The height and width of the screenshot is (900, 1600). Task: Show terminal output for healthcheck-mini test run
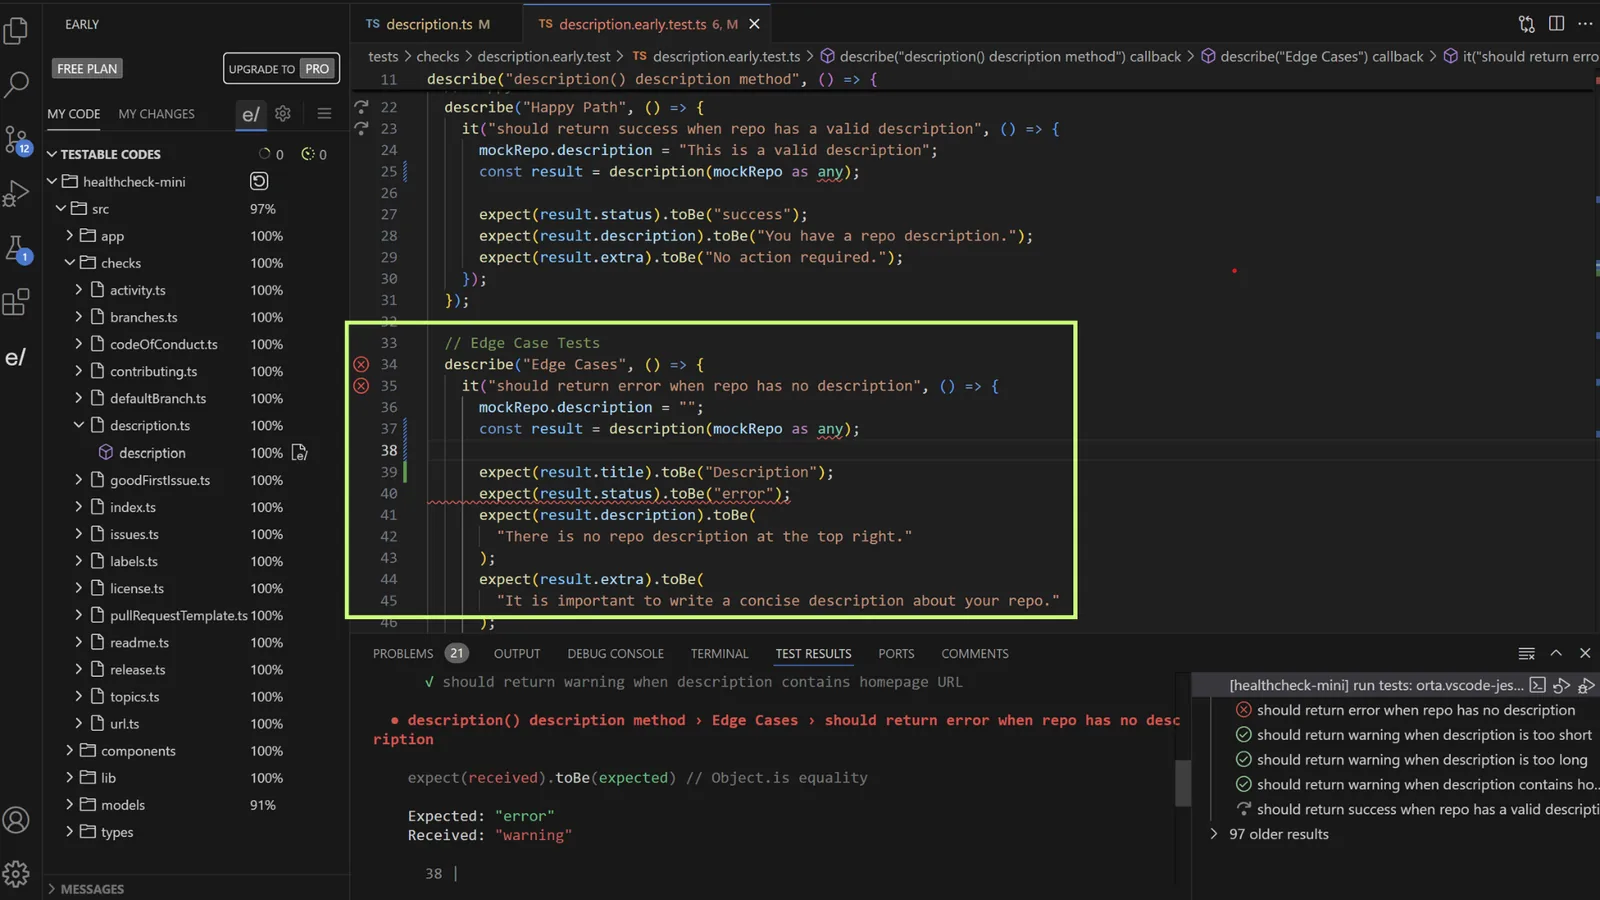point(1538,685)
